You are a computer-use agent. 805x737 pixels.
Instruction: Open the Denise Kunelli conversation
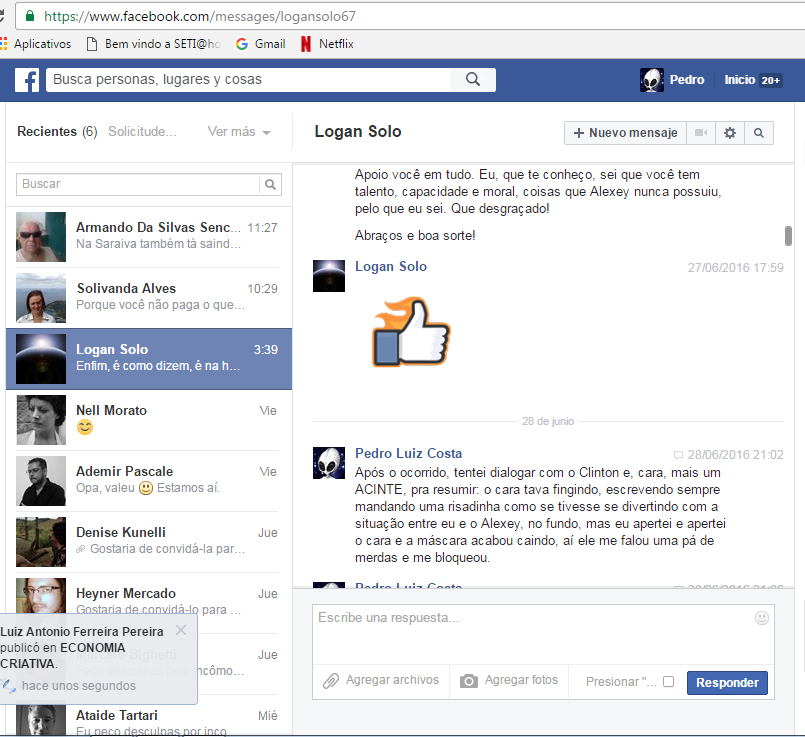point(149,542)
